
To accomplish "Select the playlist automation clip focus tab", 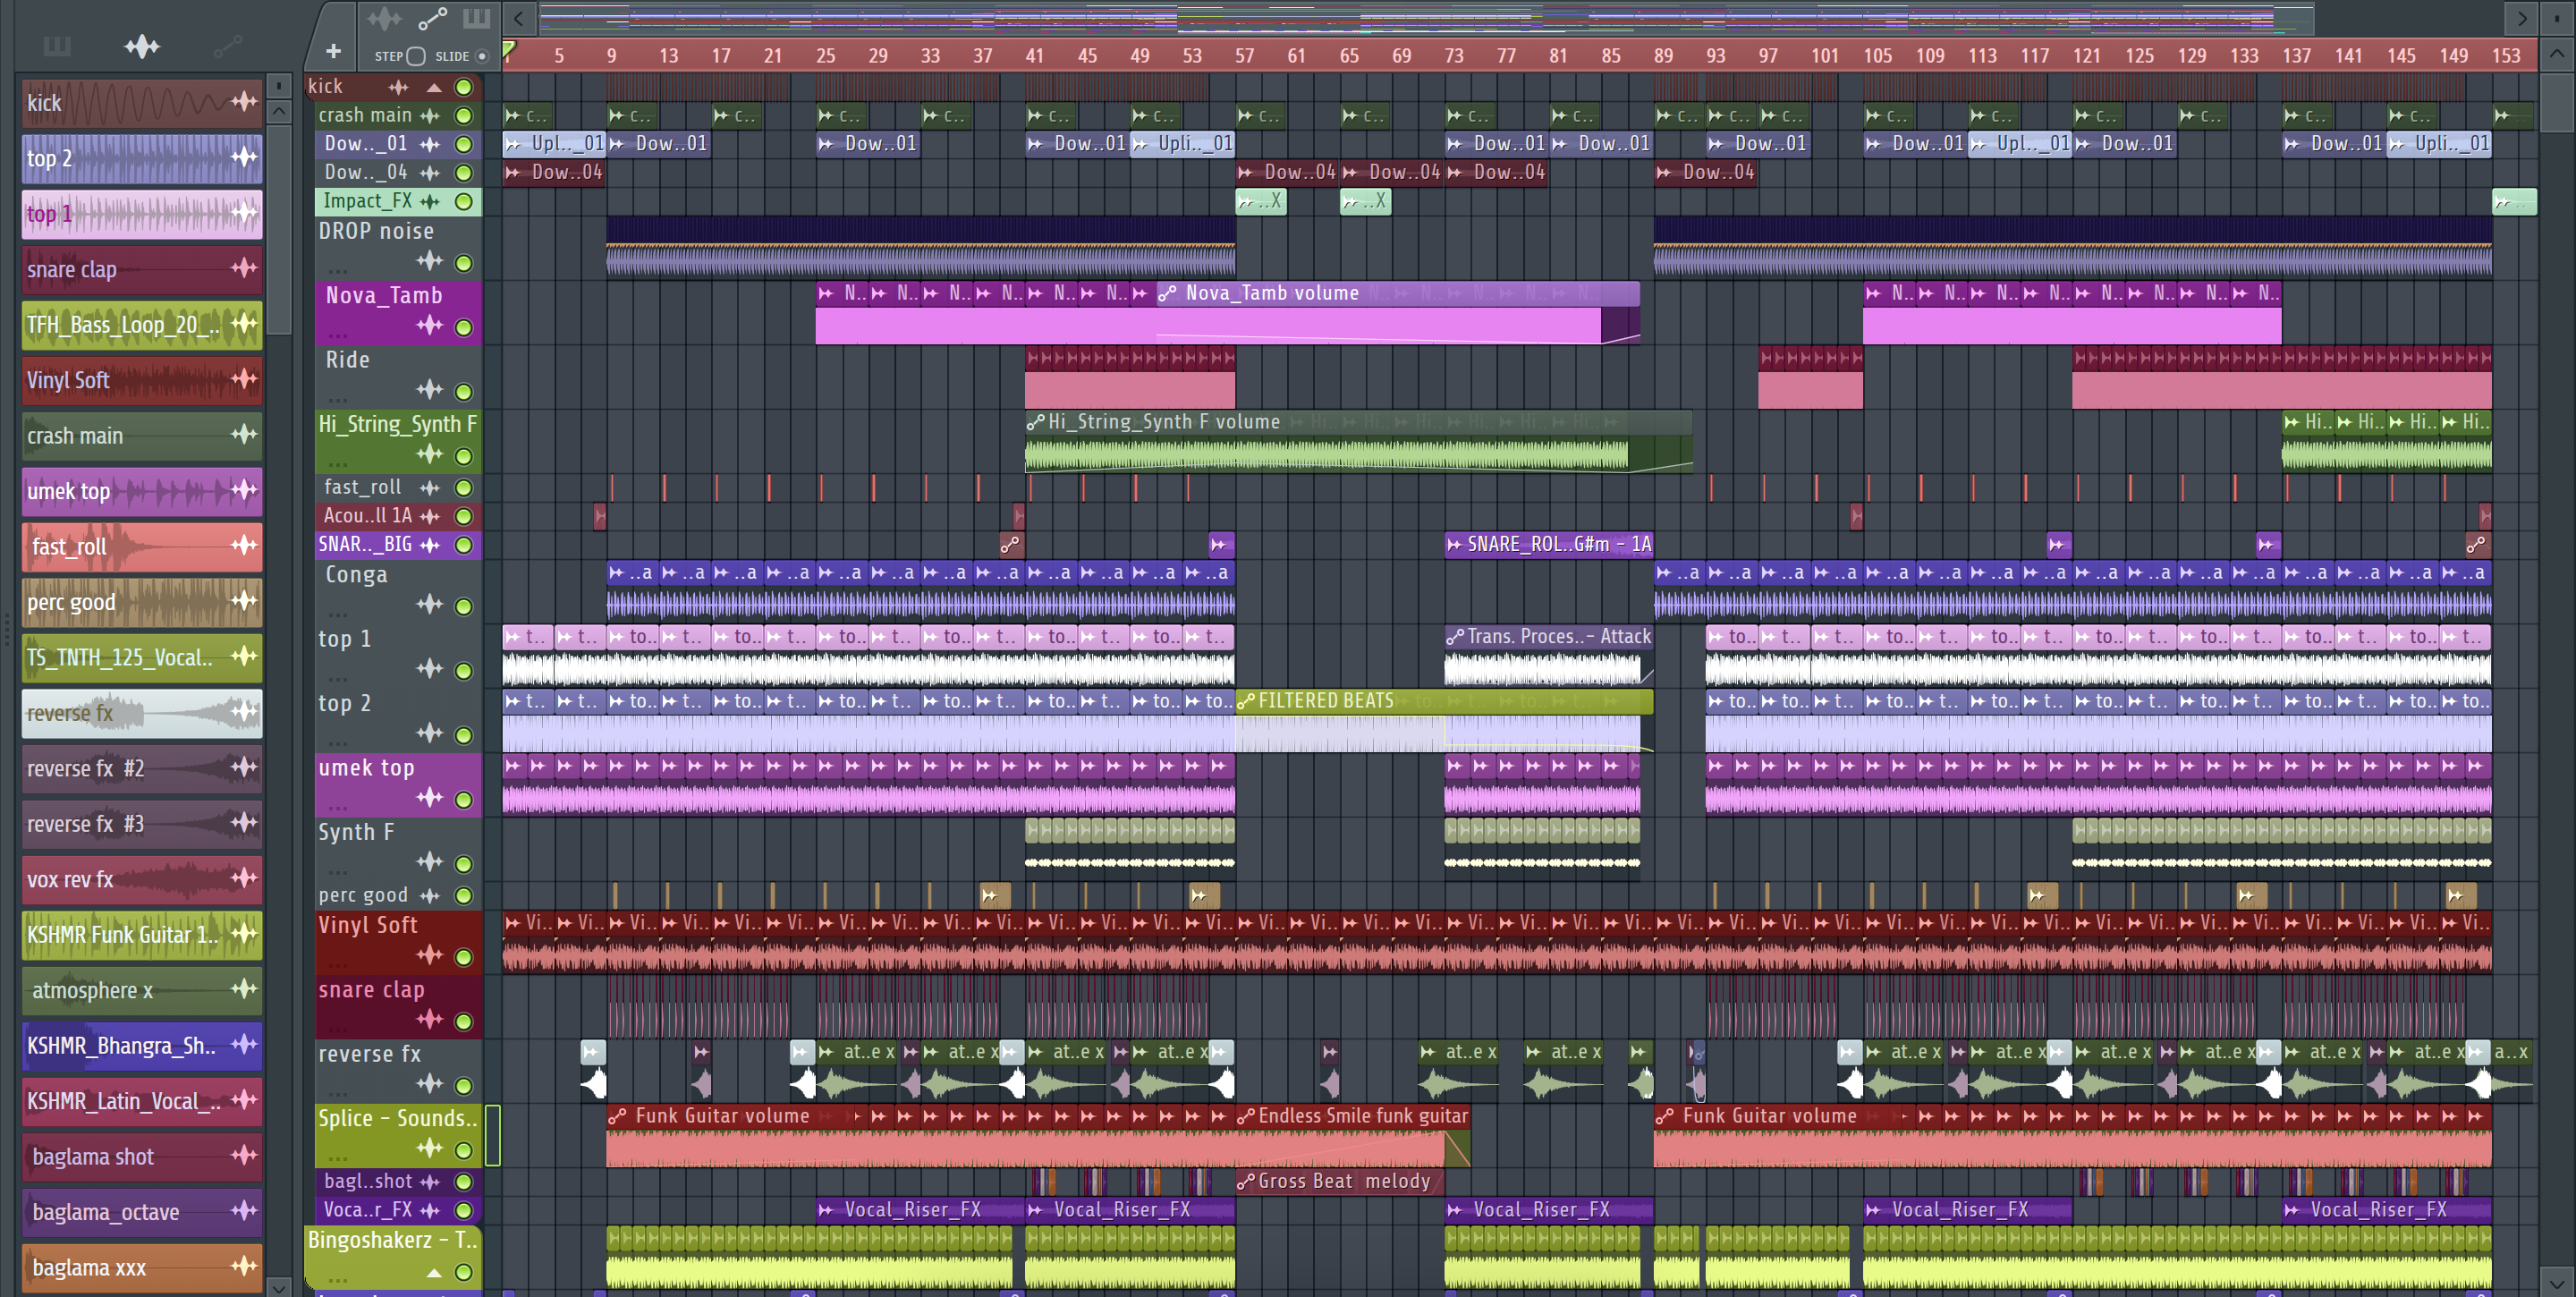I will point(432,18).
